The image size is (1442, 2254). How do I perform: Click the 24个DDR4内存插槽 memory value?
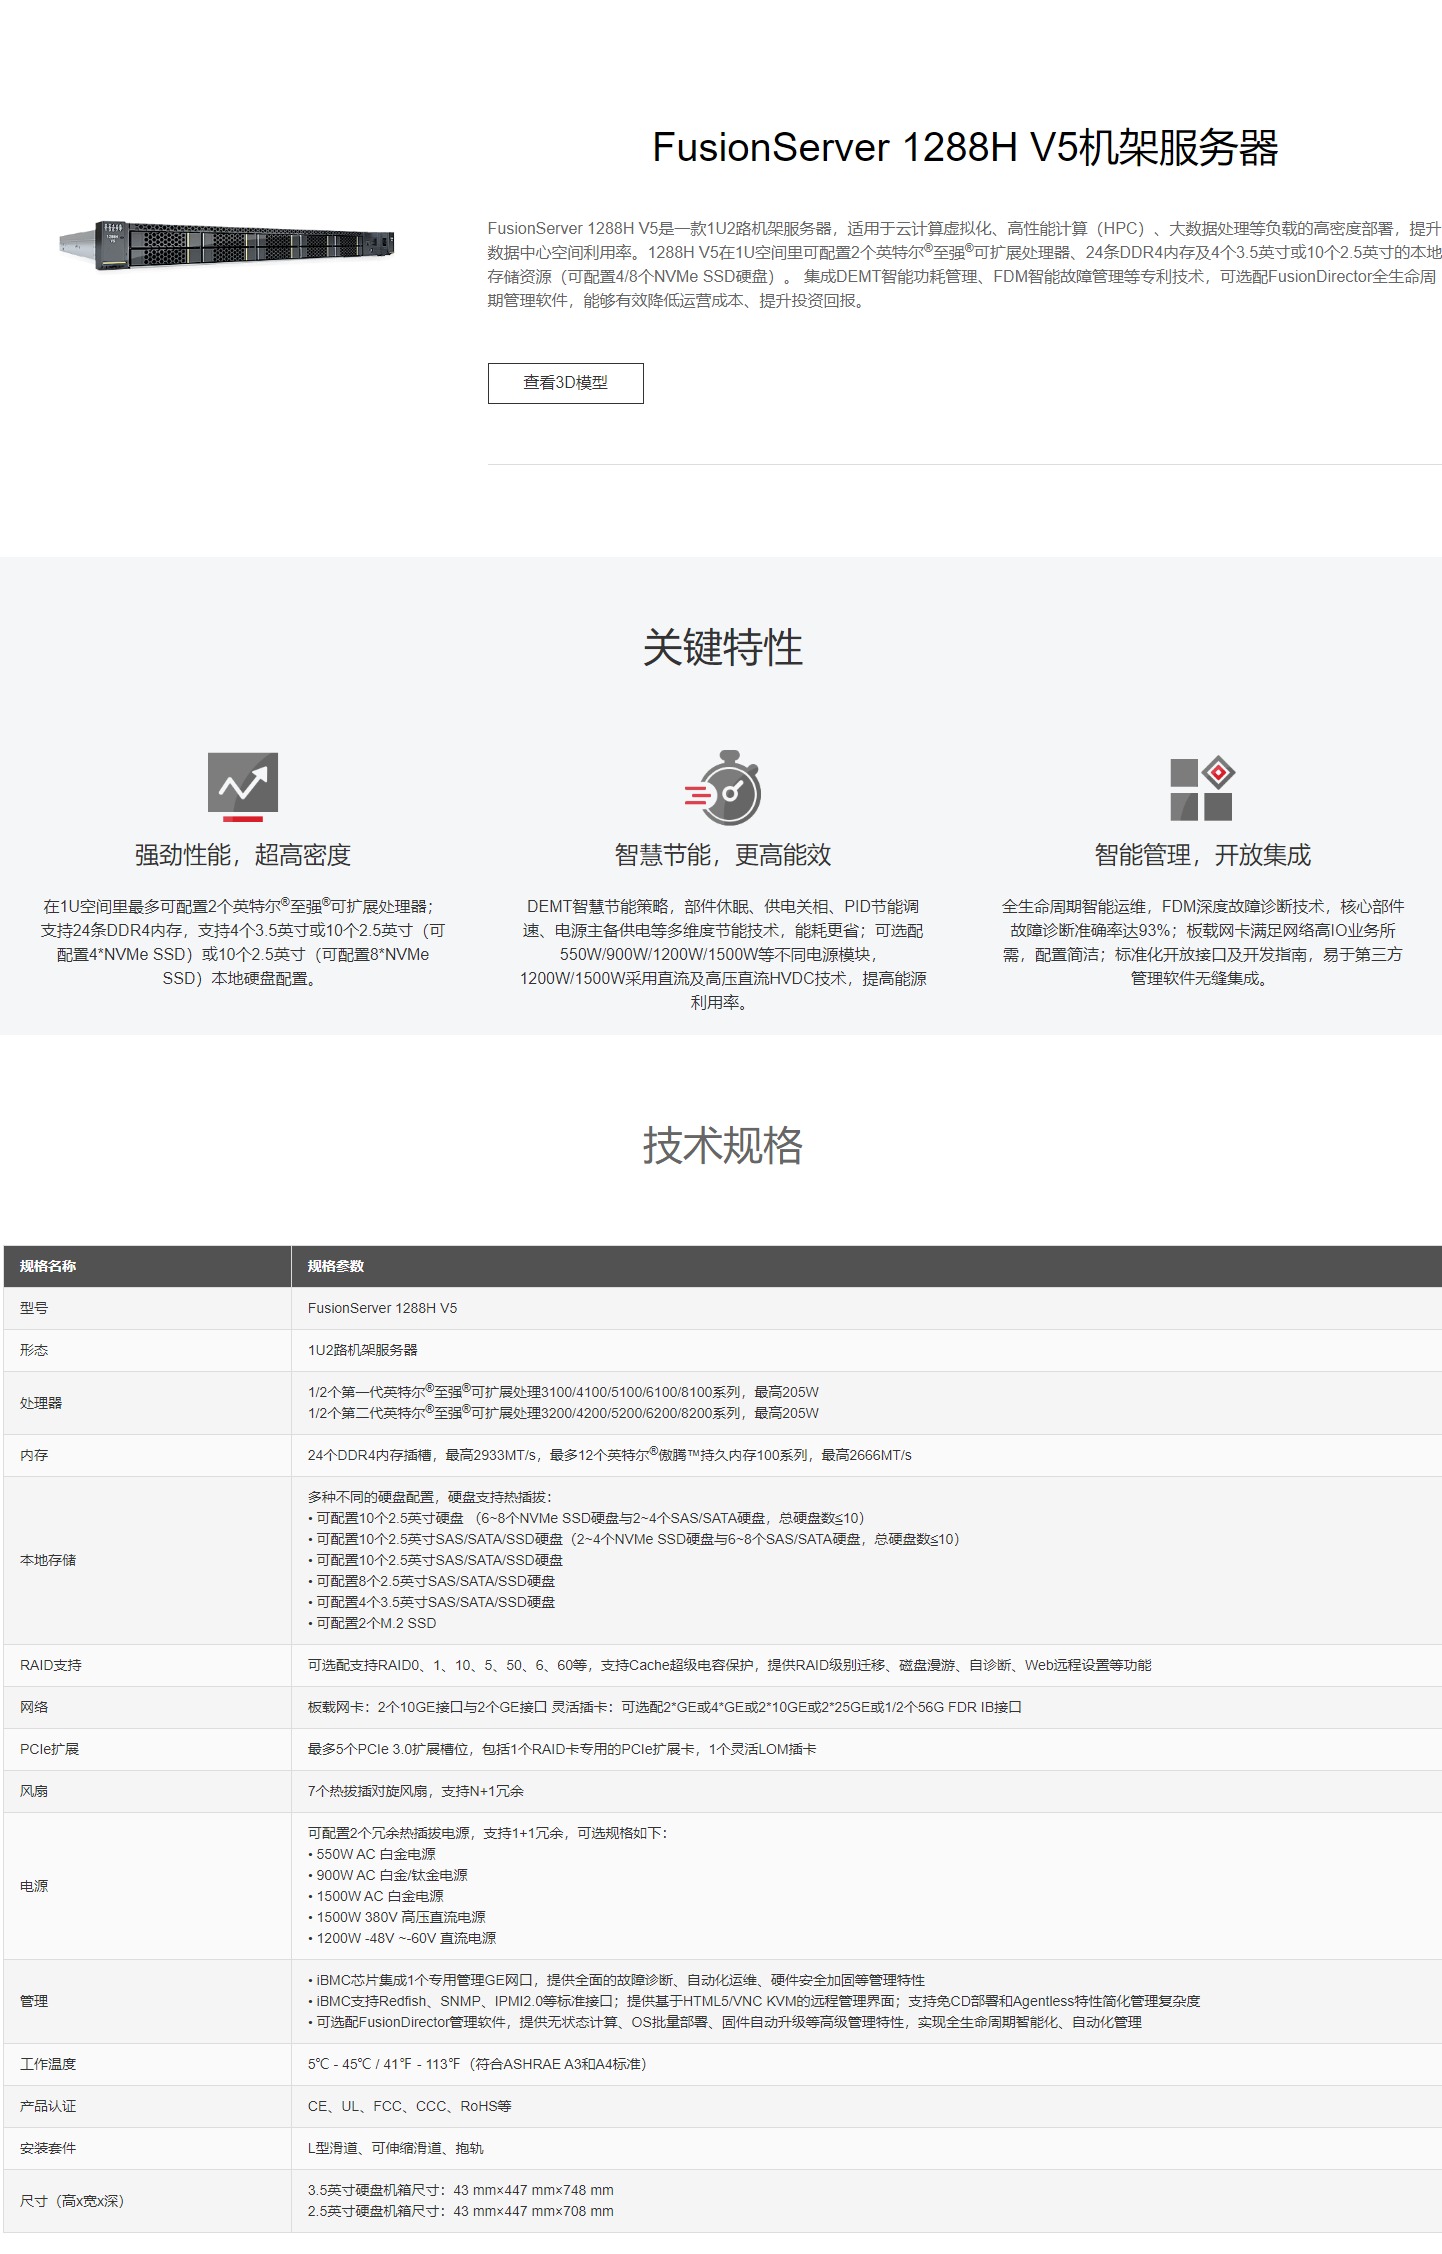(610, 1455)
